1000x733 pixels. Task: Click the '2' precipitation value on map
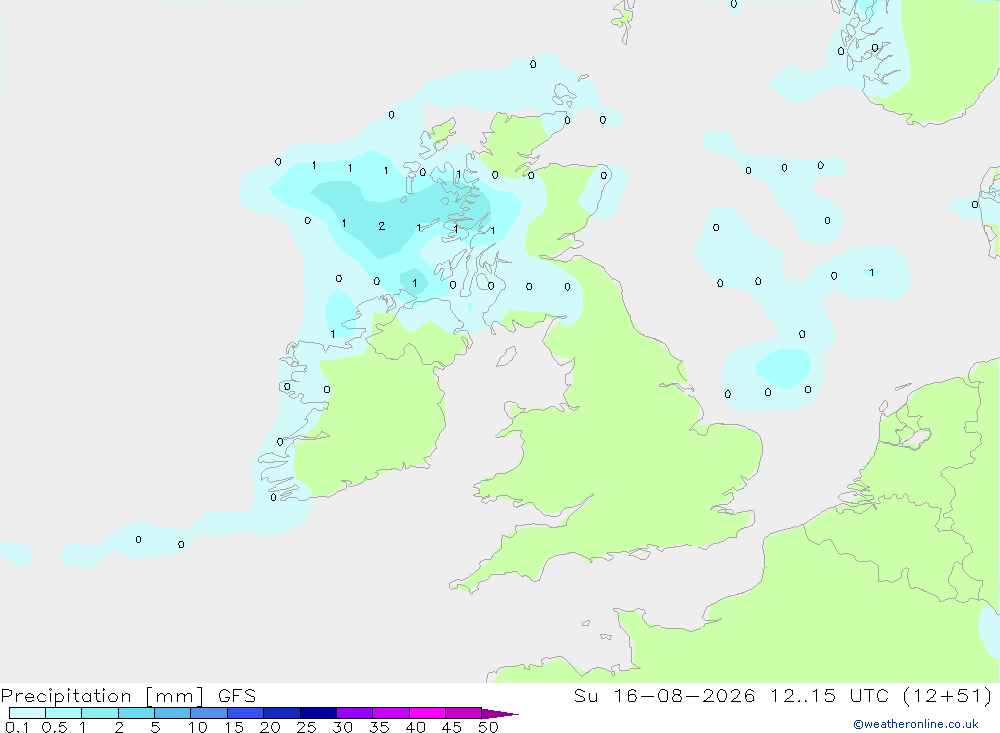pyautogui.click(x=381, y=226)
